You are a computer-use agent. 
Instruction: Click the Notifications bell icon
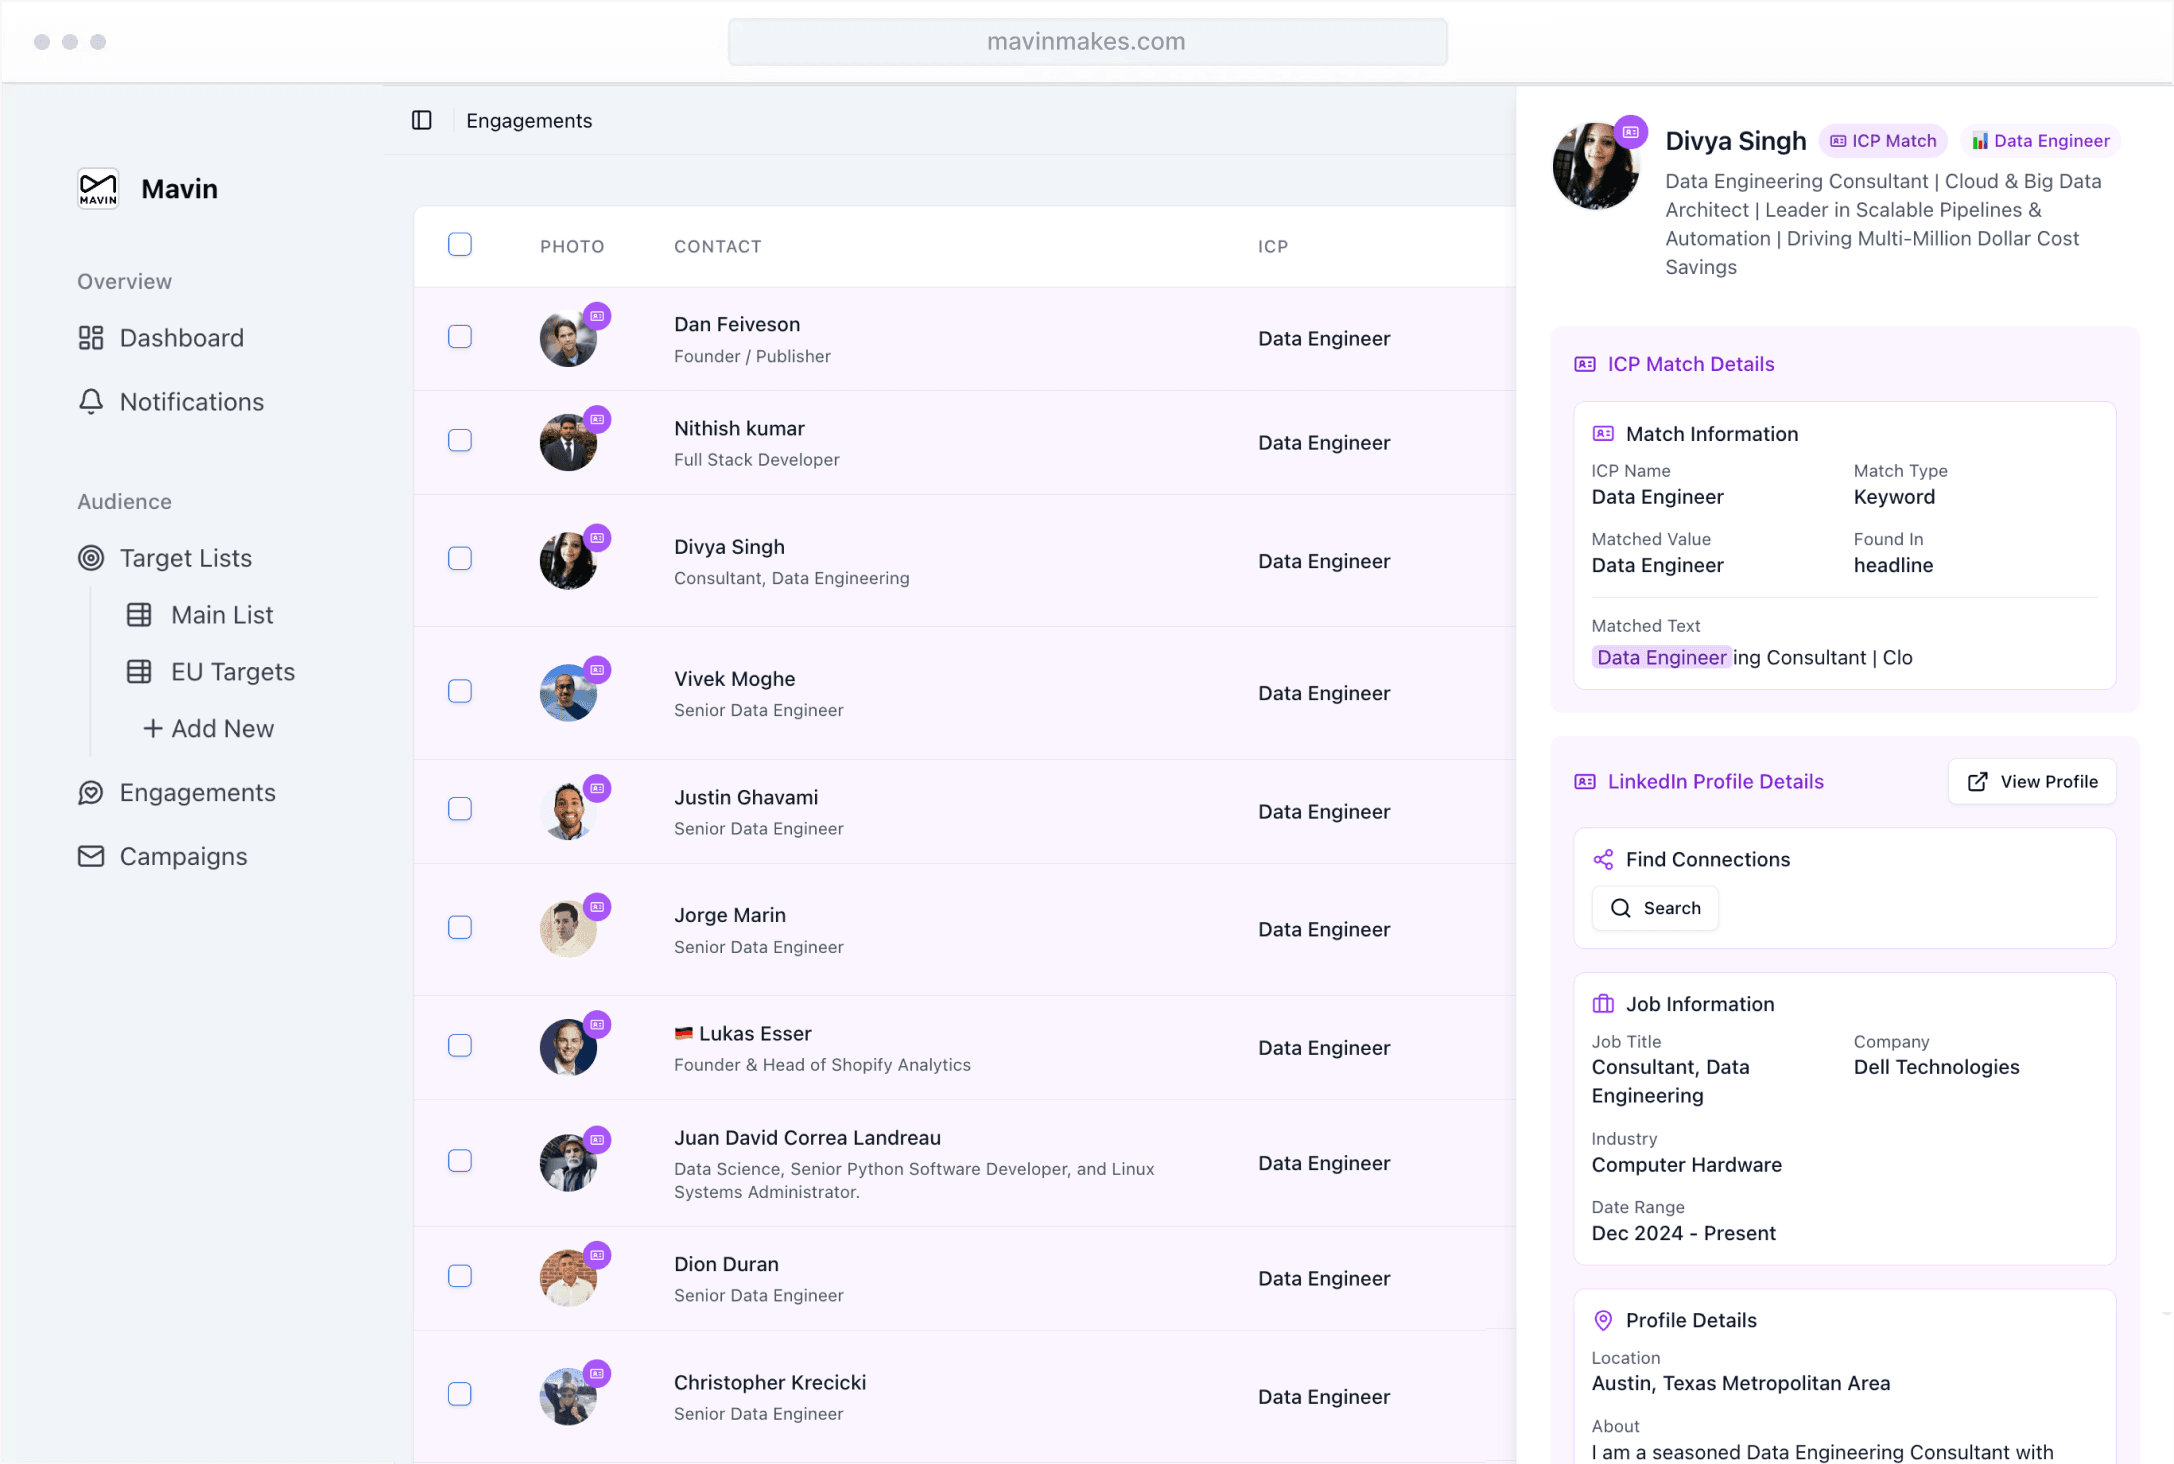91,402
